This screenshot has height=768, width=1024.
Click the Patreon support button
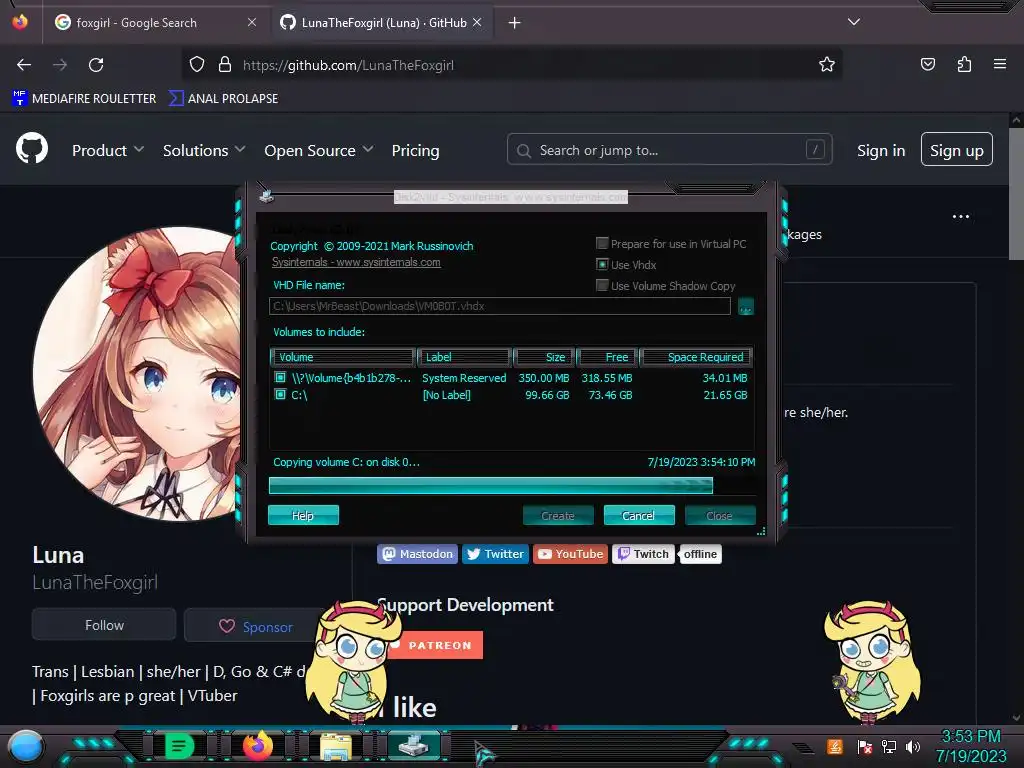pyautogui.click(x=436, y=645)
